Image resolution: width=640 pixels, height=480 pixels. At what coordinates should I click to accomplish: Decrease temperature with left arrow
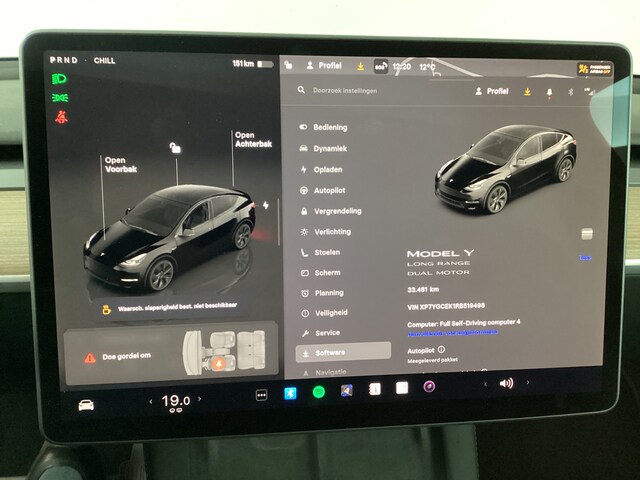pyautogui.click(x=151, y=402)
